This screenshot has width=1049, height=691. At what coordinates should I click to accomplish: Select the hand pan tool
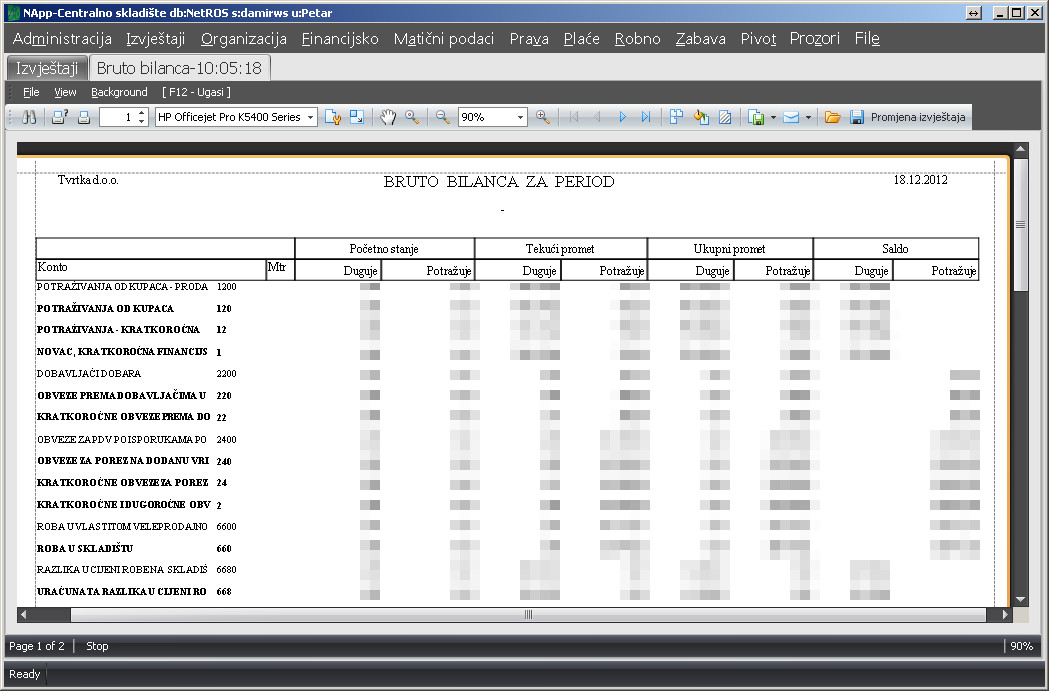[x=390, y=117]
